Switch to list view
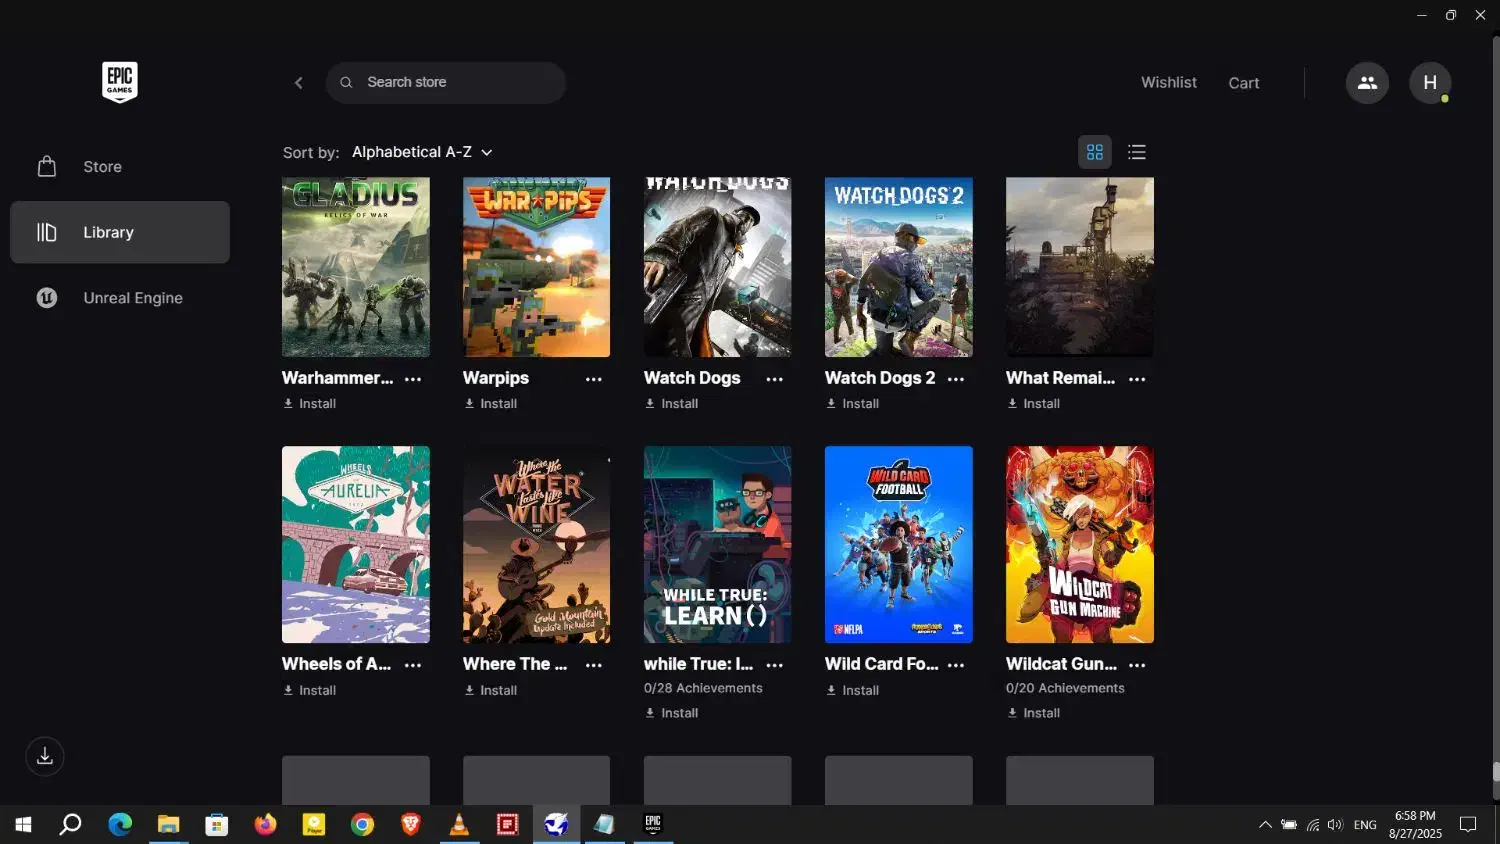This screenshot has width=1500, height=844. pos(1137,152)
